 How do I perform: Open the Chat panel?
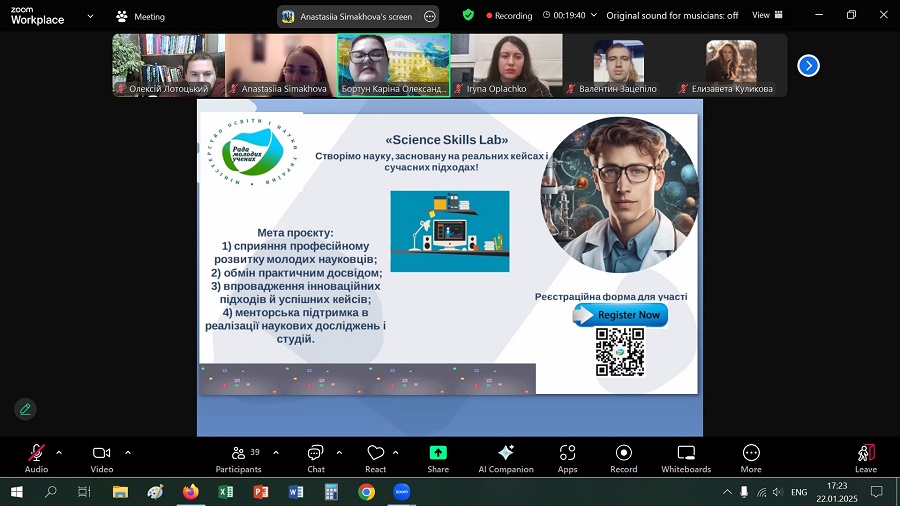[x=315, y=456]
